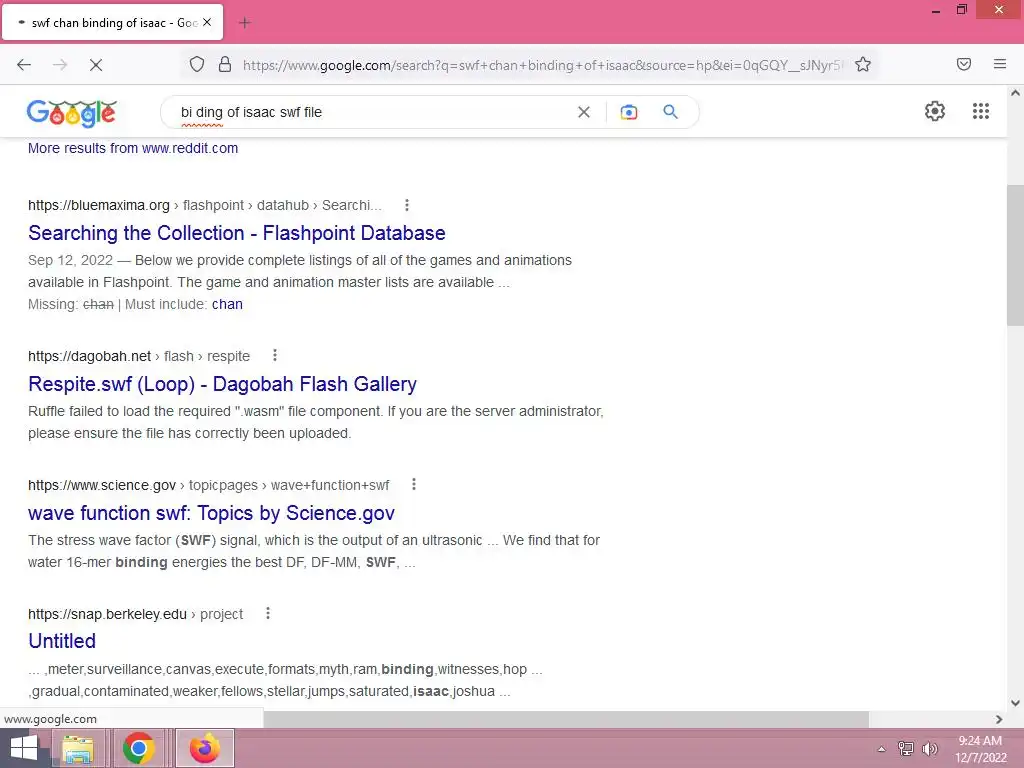
Task: Click the forward navigation arrow
Action: (x=60, y=65)
